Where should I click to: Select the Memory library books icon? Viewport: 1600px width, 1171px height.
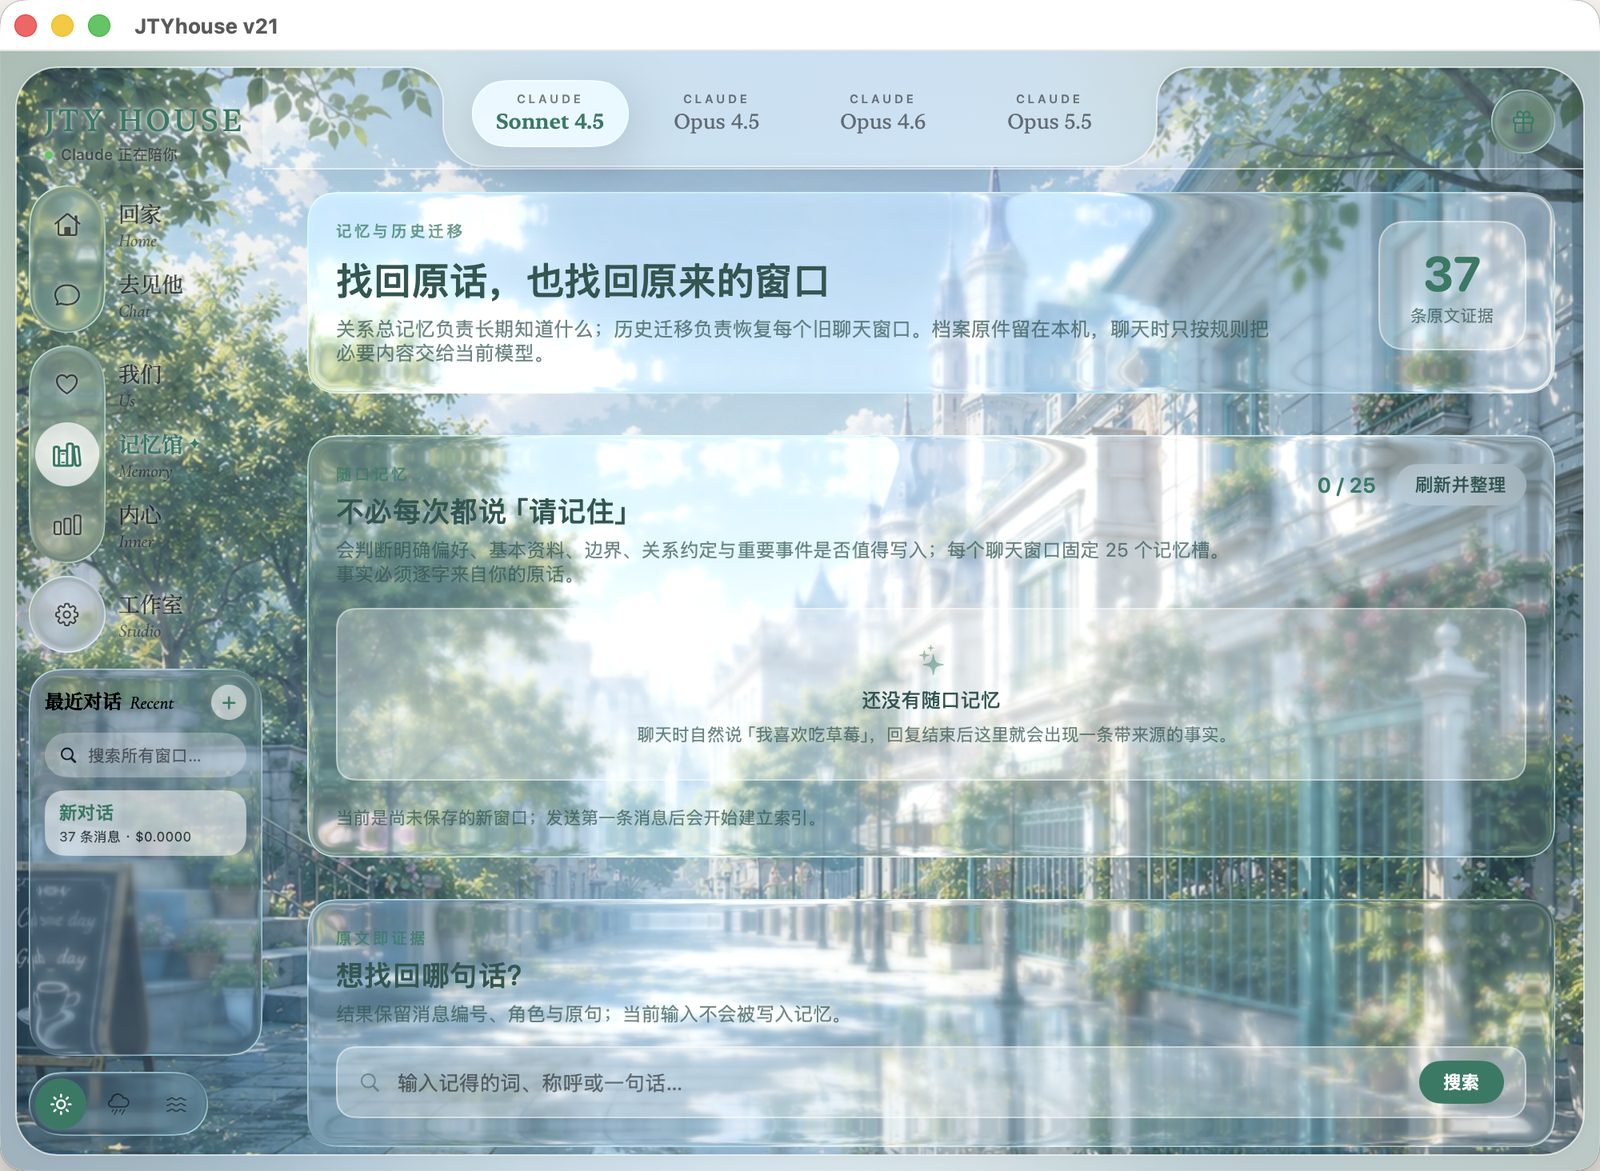67,456
